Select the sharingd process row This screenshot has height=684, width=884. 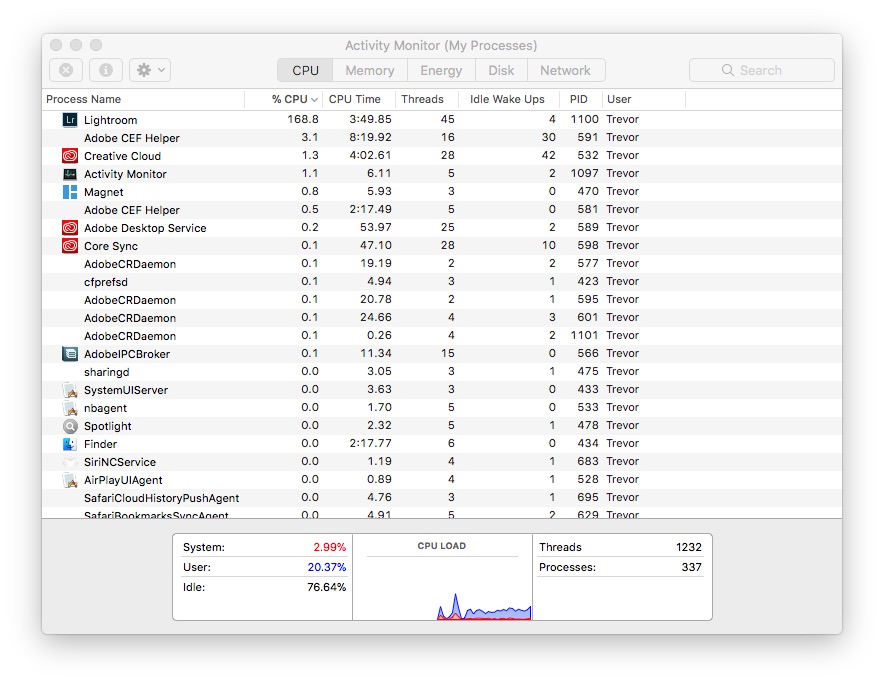442,372
